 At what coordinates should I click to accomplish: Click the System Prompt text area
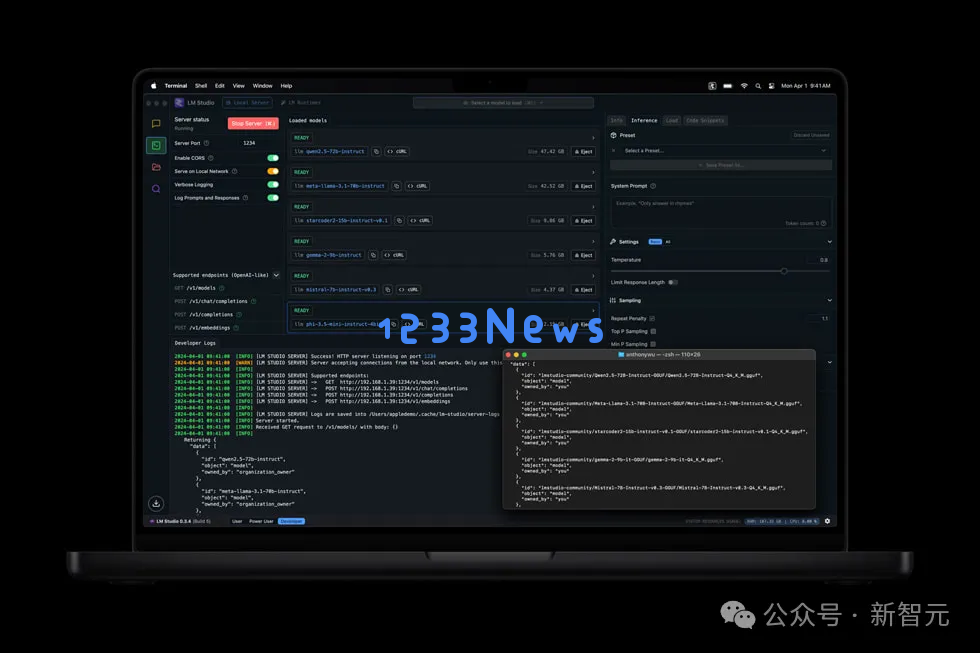pyautogui.click(x=721, y=212)
